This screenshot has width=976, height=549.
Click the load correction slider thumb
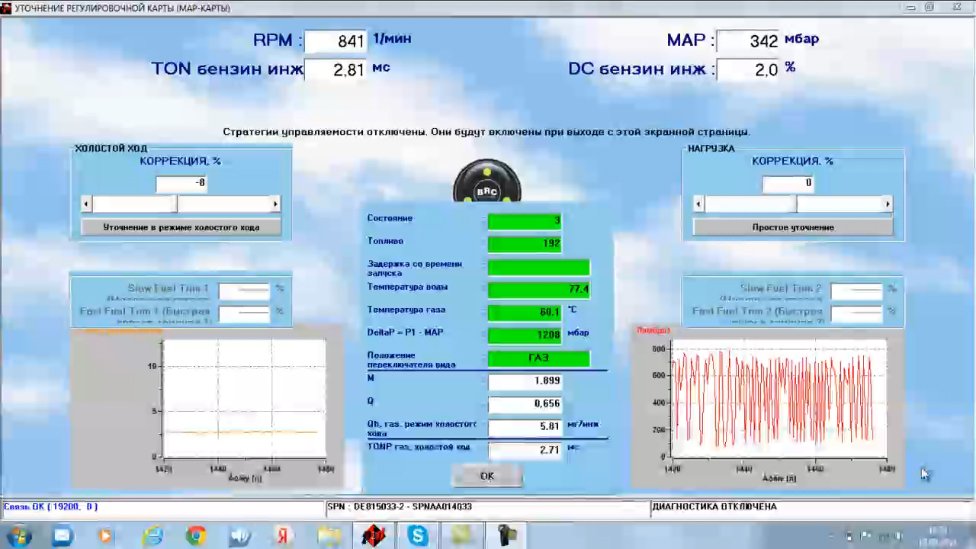(x=792, y=204)
